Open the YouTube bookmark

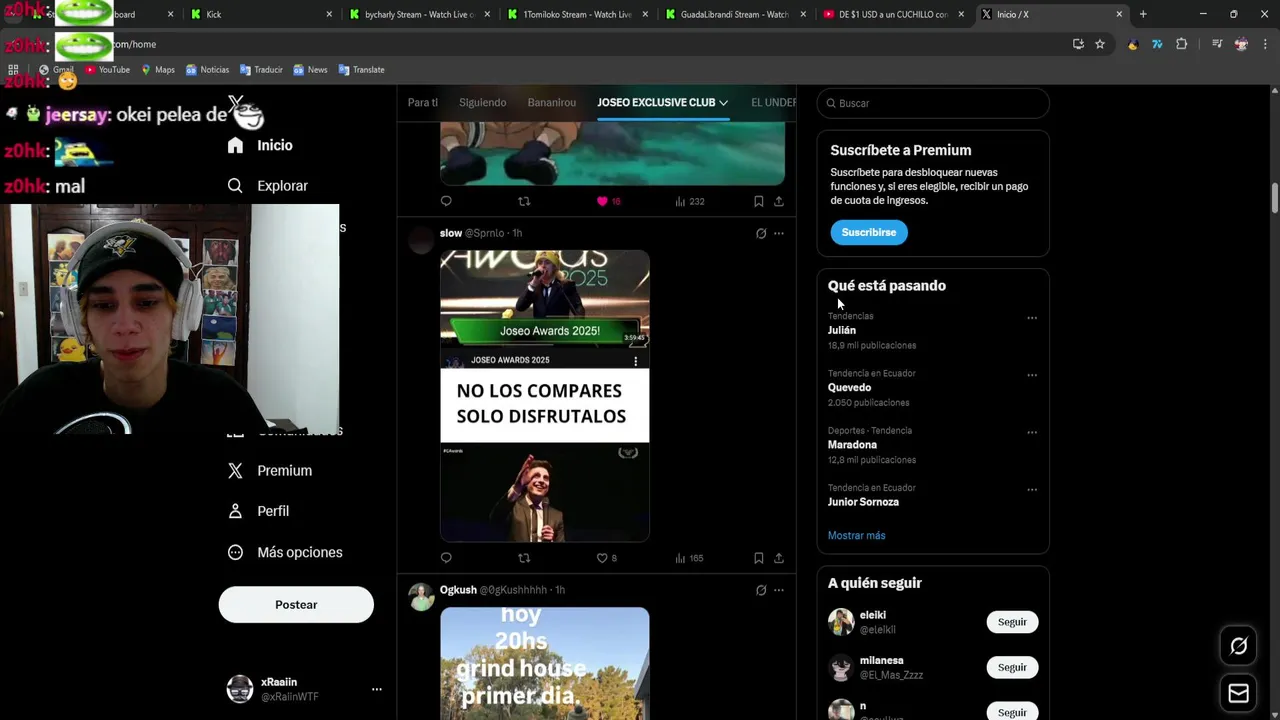point(107,70)
